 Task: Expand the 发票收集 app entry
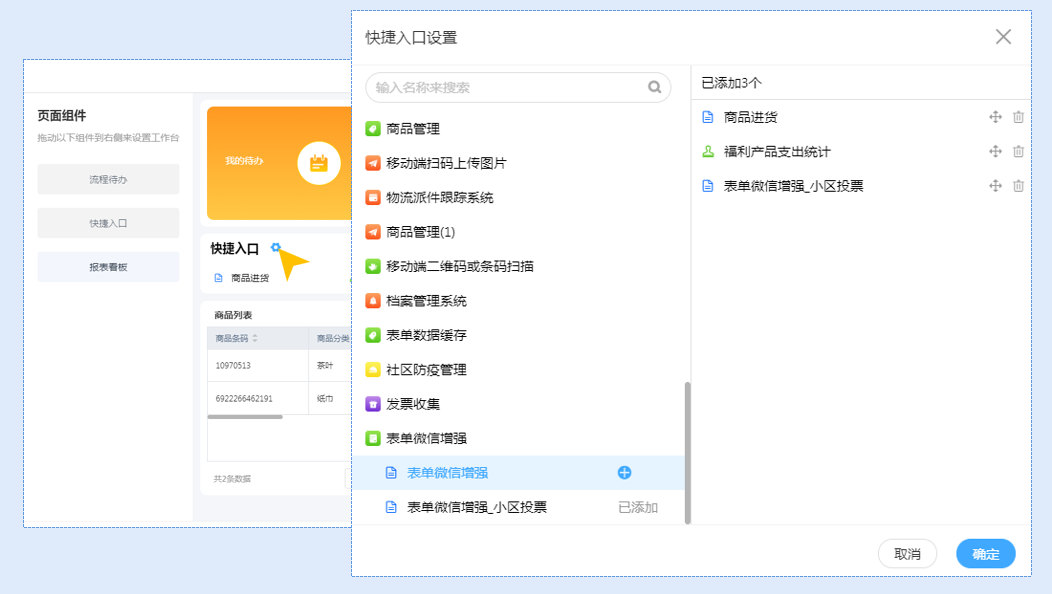pos(412,404)
